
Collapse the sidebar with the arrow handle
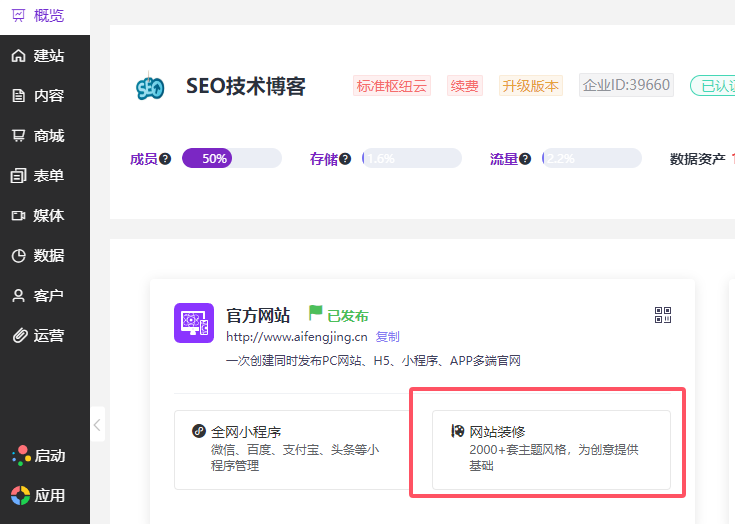[97, 425]
